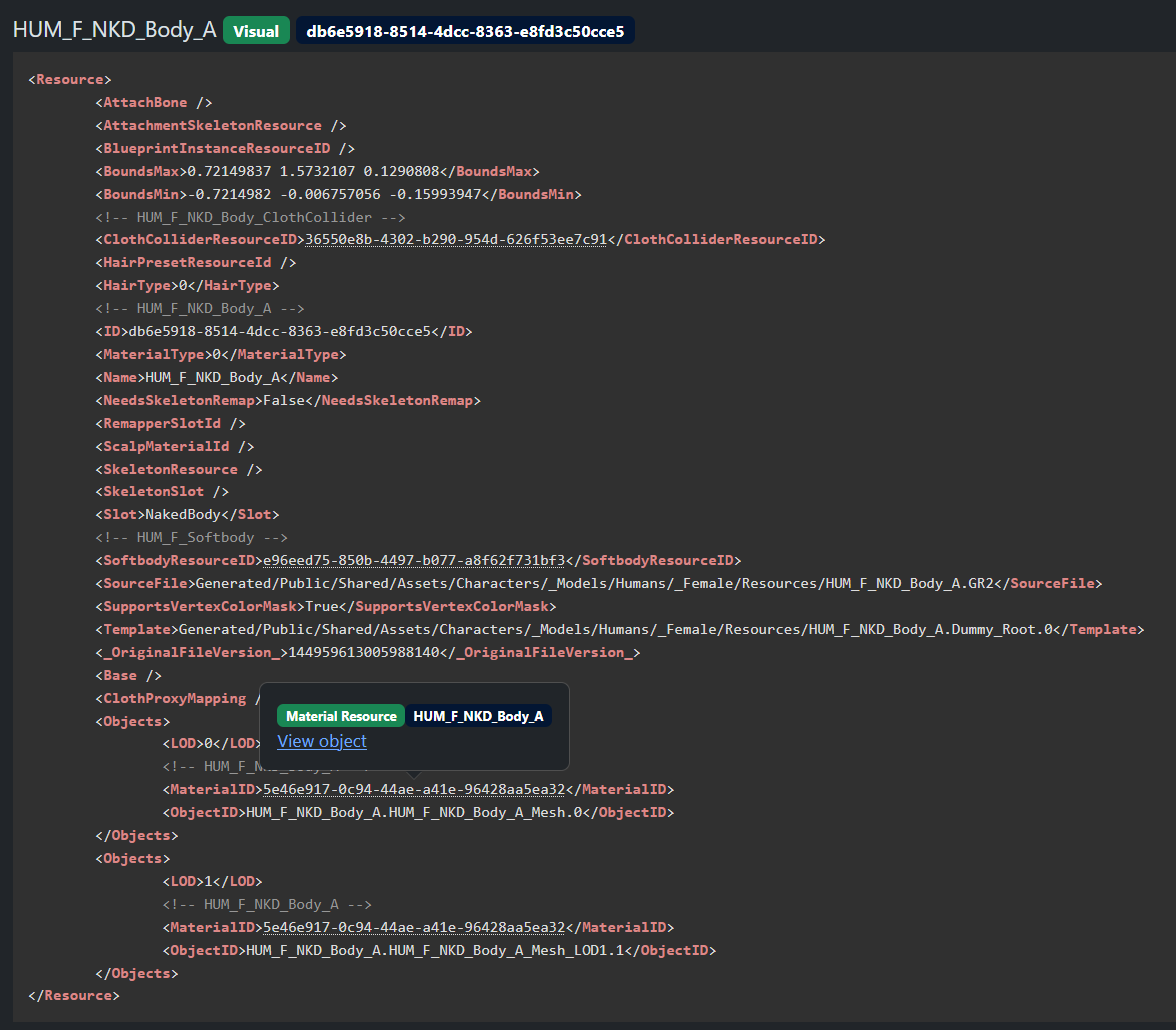Open the MaterialID GUID link under LOD 1
The height and width of the screenshot is (1030, 1176).
click(413, 927)
